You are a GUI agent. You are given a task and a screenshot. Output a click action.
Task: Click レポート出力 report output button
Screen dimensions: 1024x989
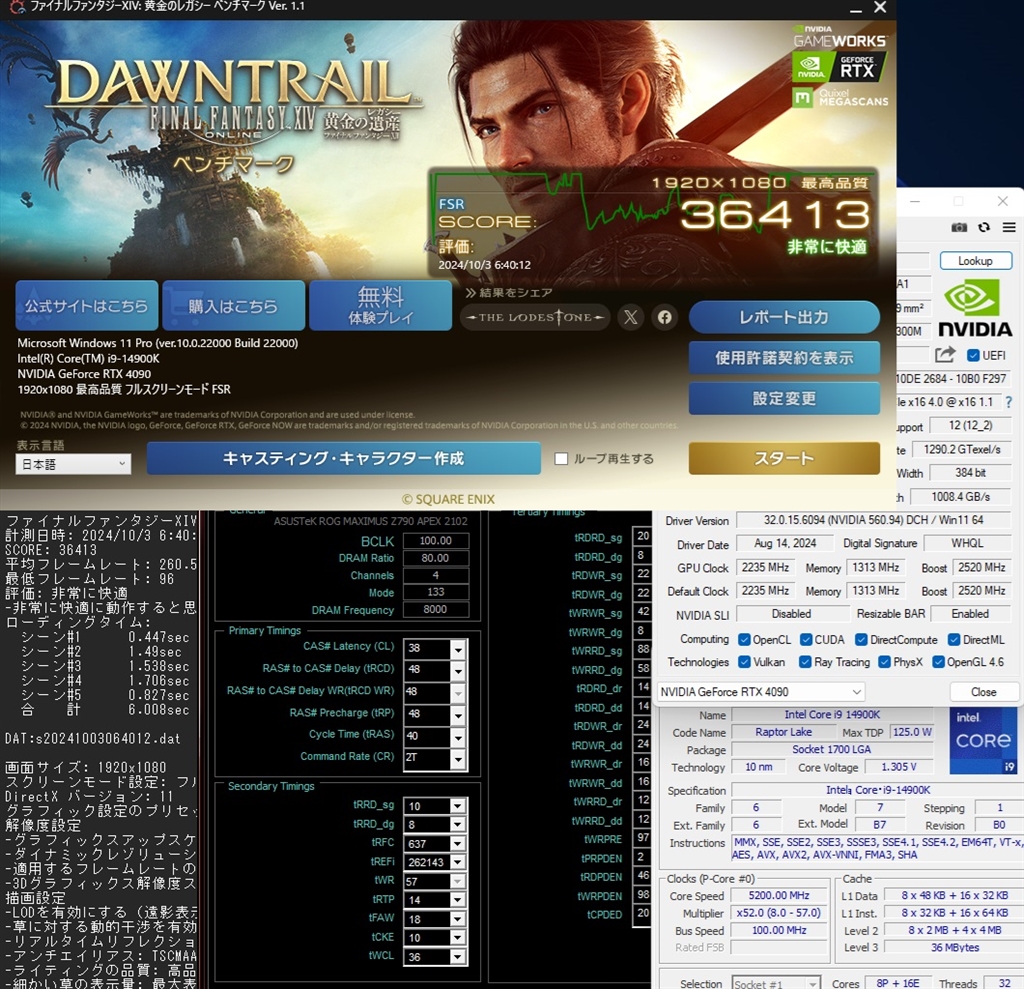coord(783,317)
